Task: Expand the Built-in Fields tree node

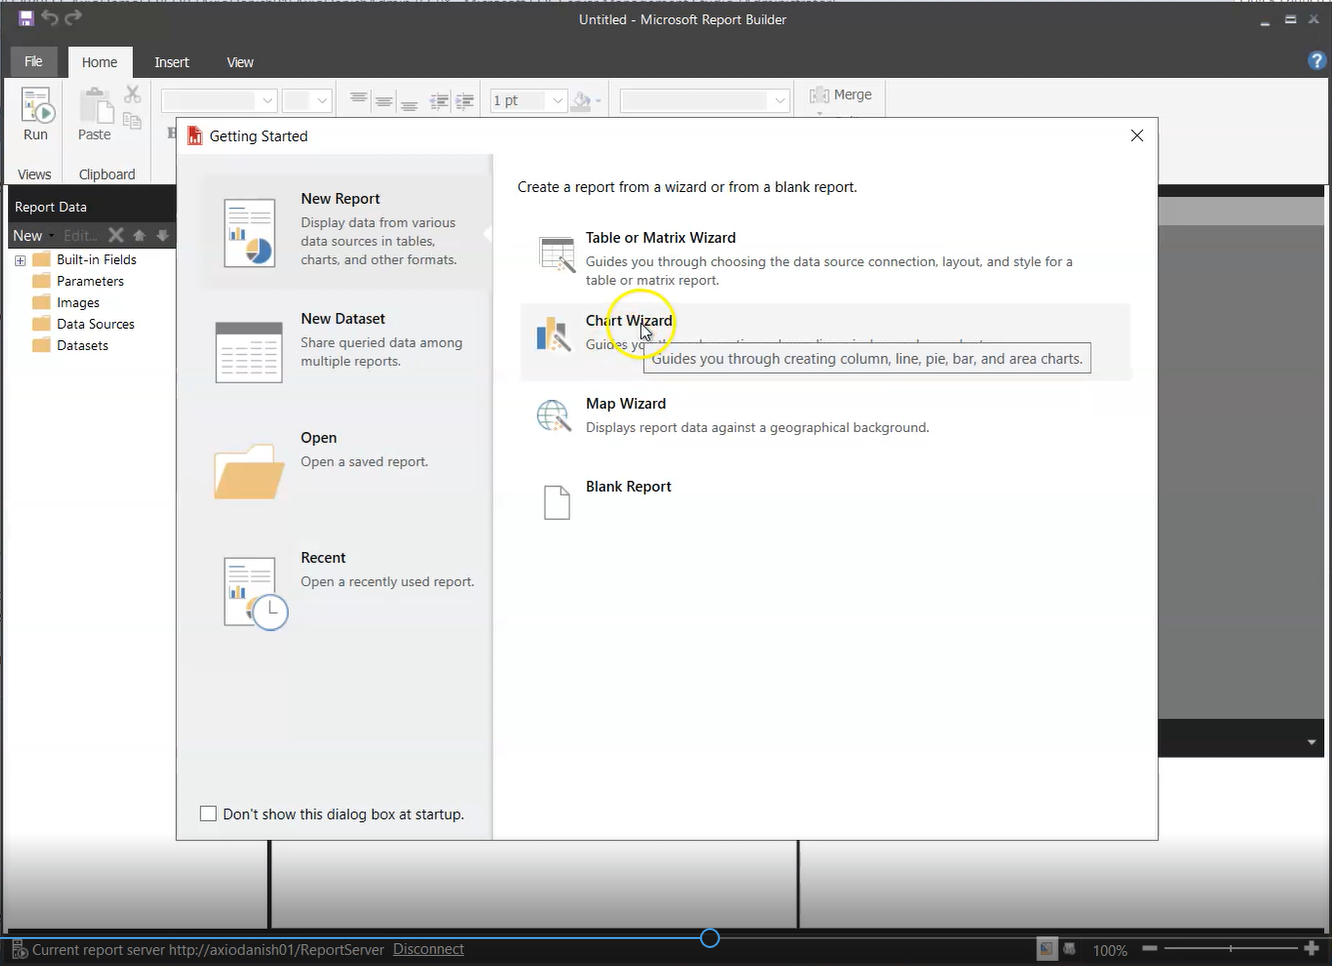Action: tap(20, 260)
